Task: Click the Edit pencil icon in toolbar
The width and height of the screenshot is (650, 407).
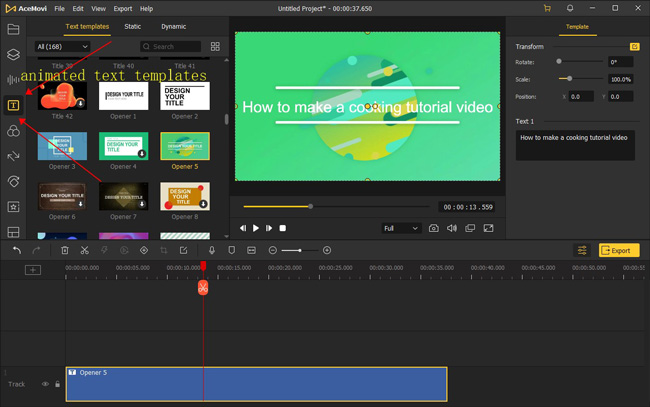Action: 183,250
